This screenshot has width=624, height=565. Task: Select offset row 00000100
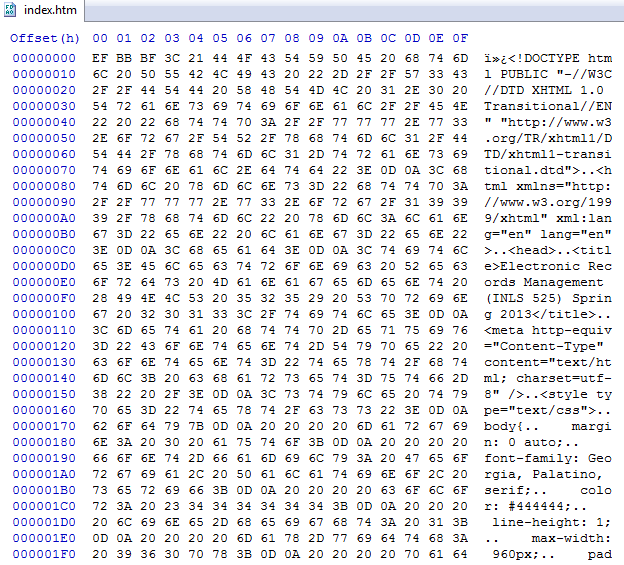[x=44, y=316]
